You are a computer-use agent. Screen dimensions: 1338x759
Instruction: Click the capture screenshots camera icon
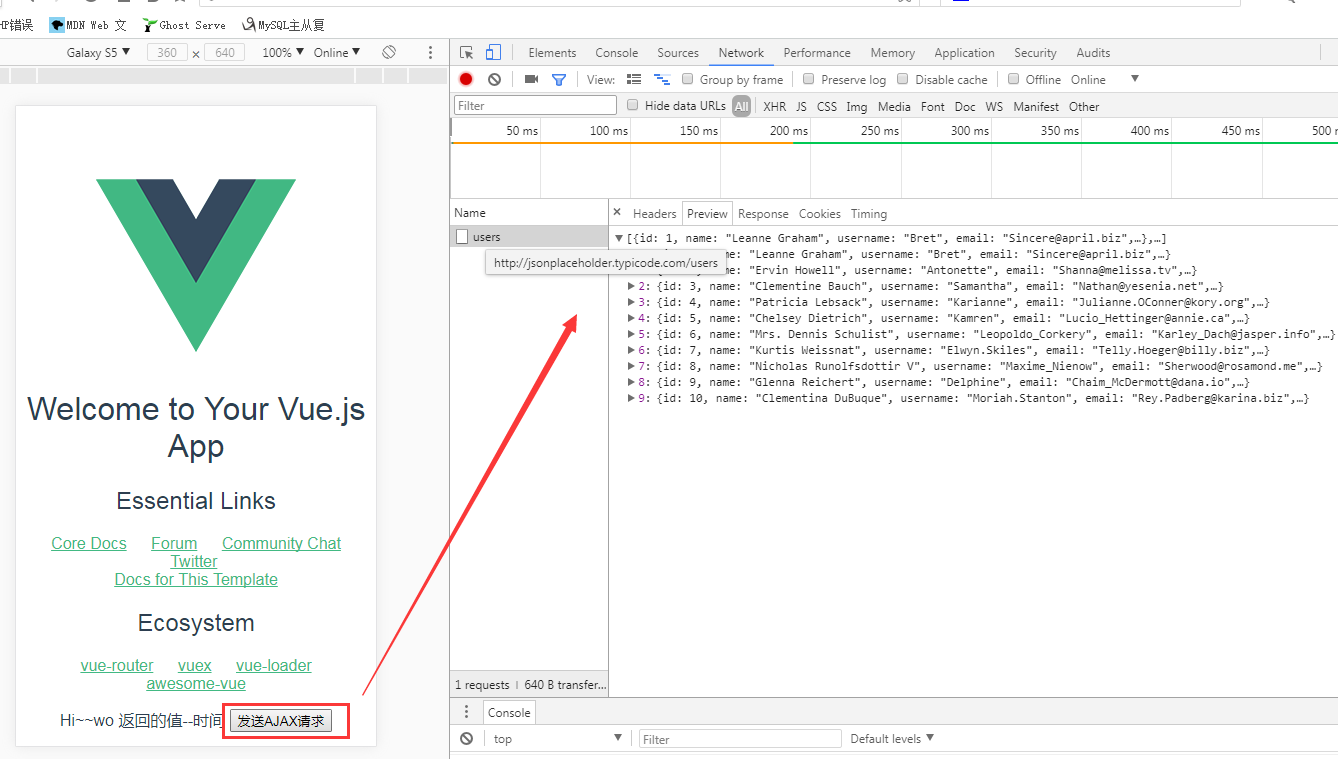point(531,79)
